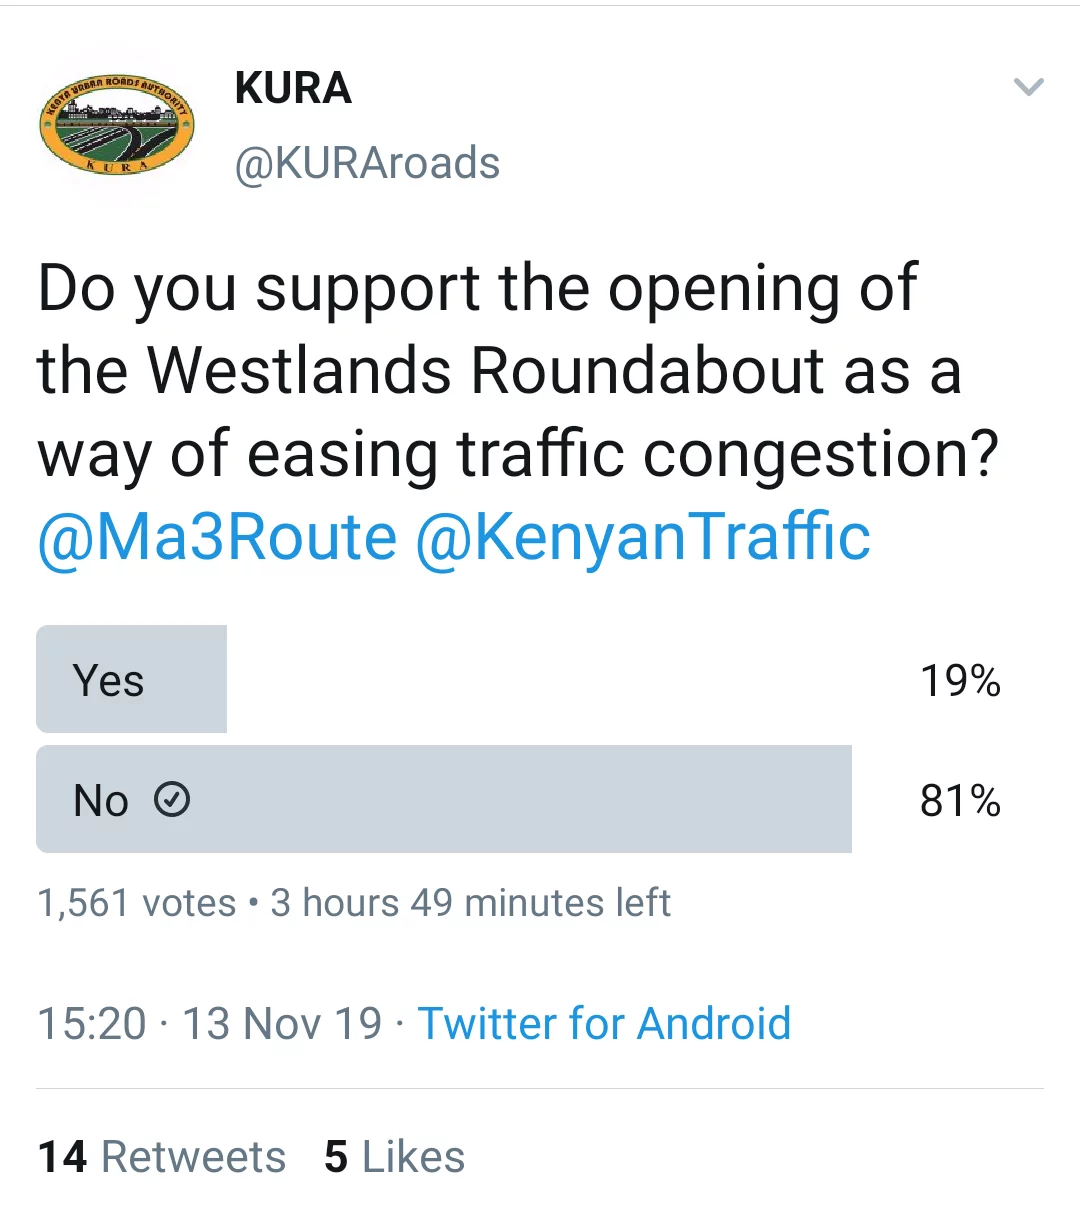The width and height of the screenshot is (1080, 1219).
Task: Open the KURA display name profile
Action: click(x=293, y=88)
